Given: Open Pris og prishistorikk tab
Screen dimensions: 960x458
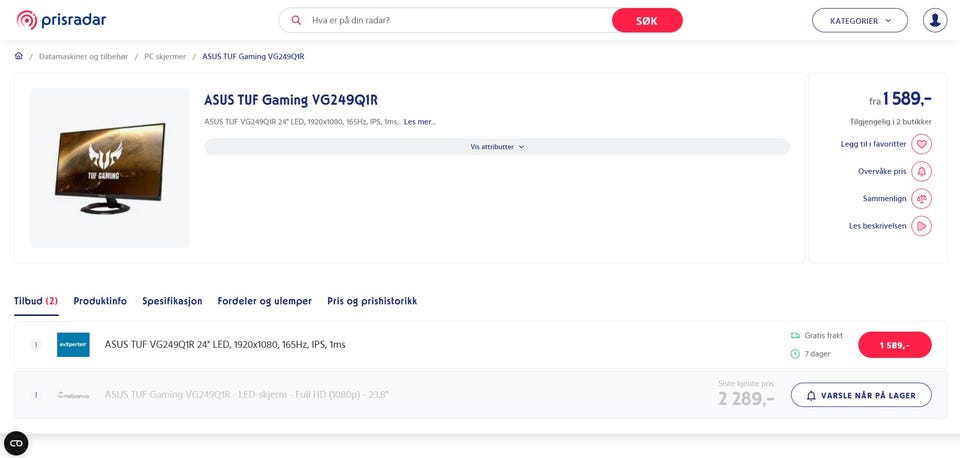Looking at the screenshot, I should 372,301.
